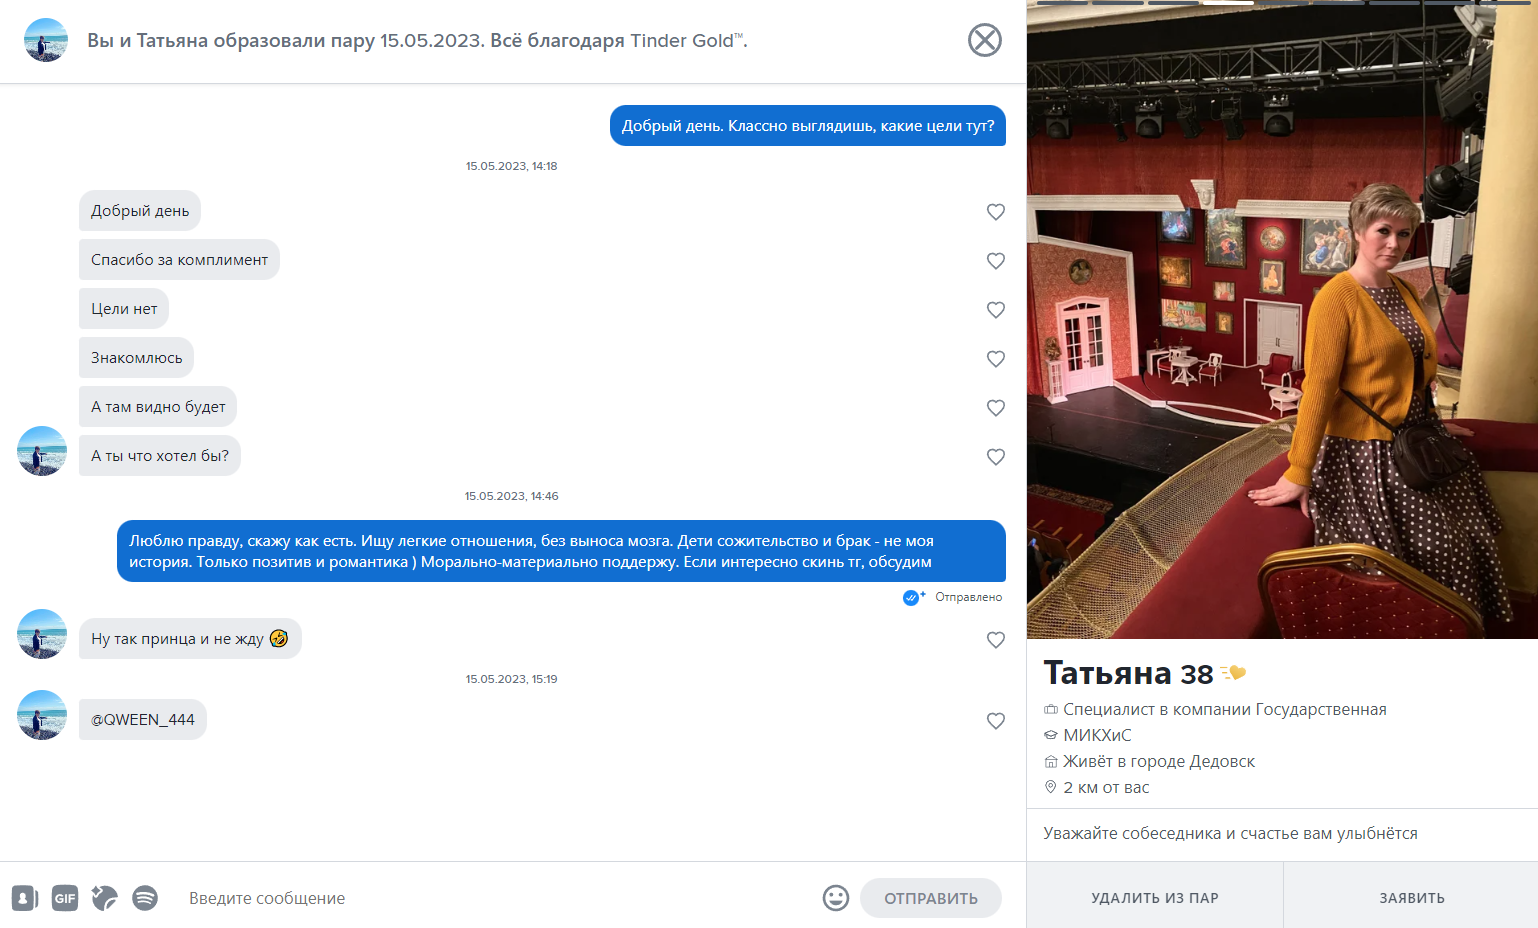
Task: Like the '@QWEEN_444' message
Action: 996,721
